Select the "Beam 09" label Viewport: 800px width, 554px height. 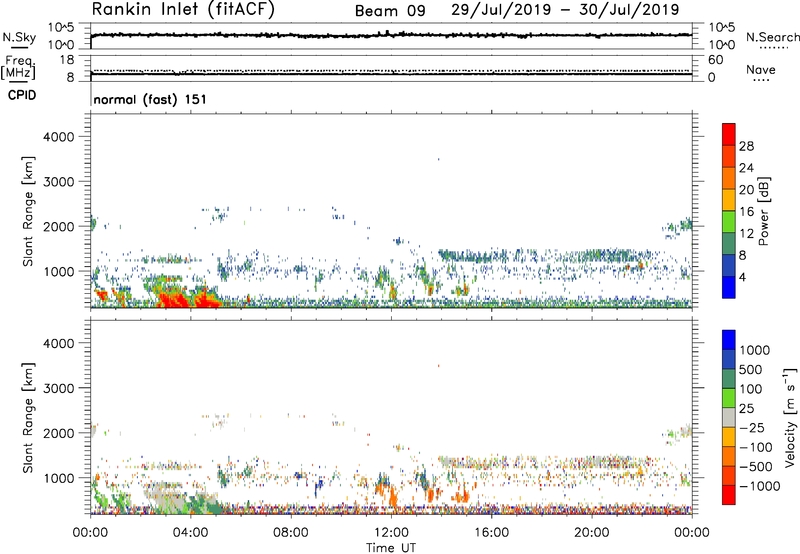click(x=390, y=11)
